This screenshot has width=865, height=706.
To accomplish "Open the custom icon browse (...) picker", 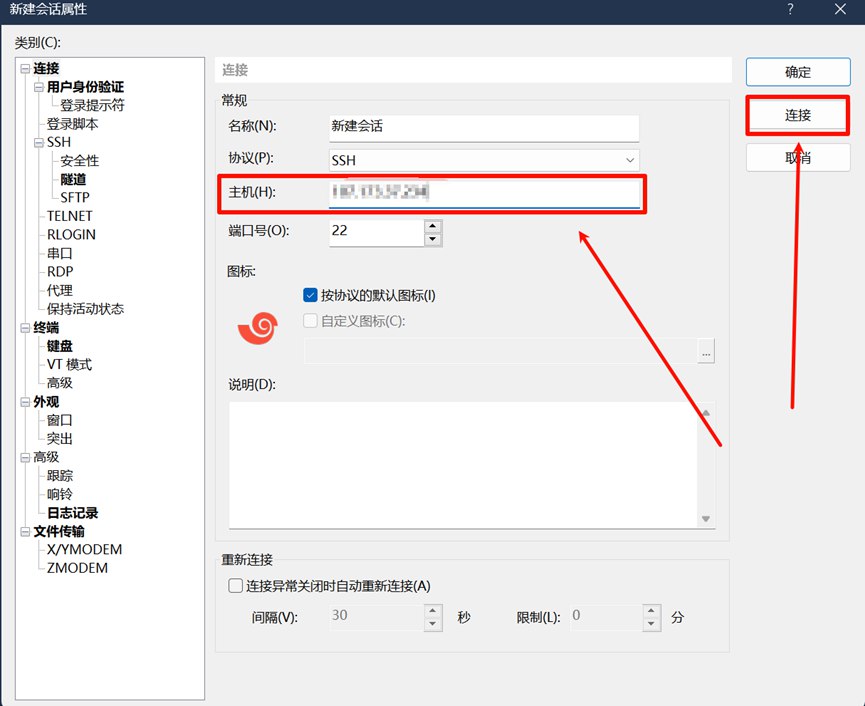I will pyautogui.click(x=706, y=352).
